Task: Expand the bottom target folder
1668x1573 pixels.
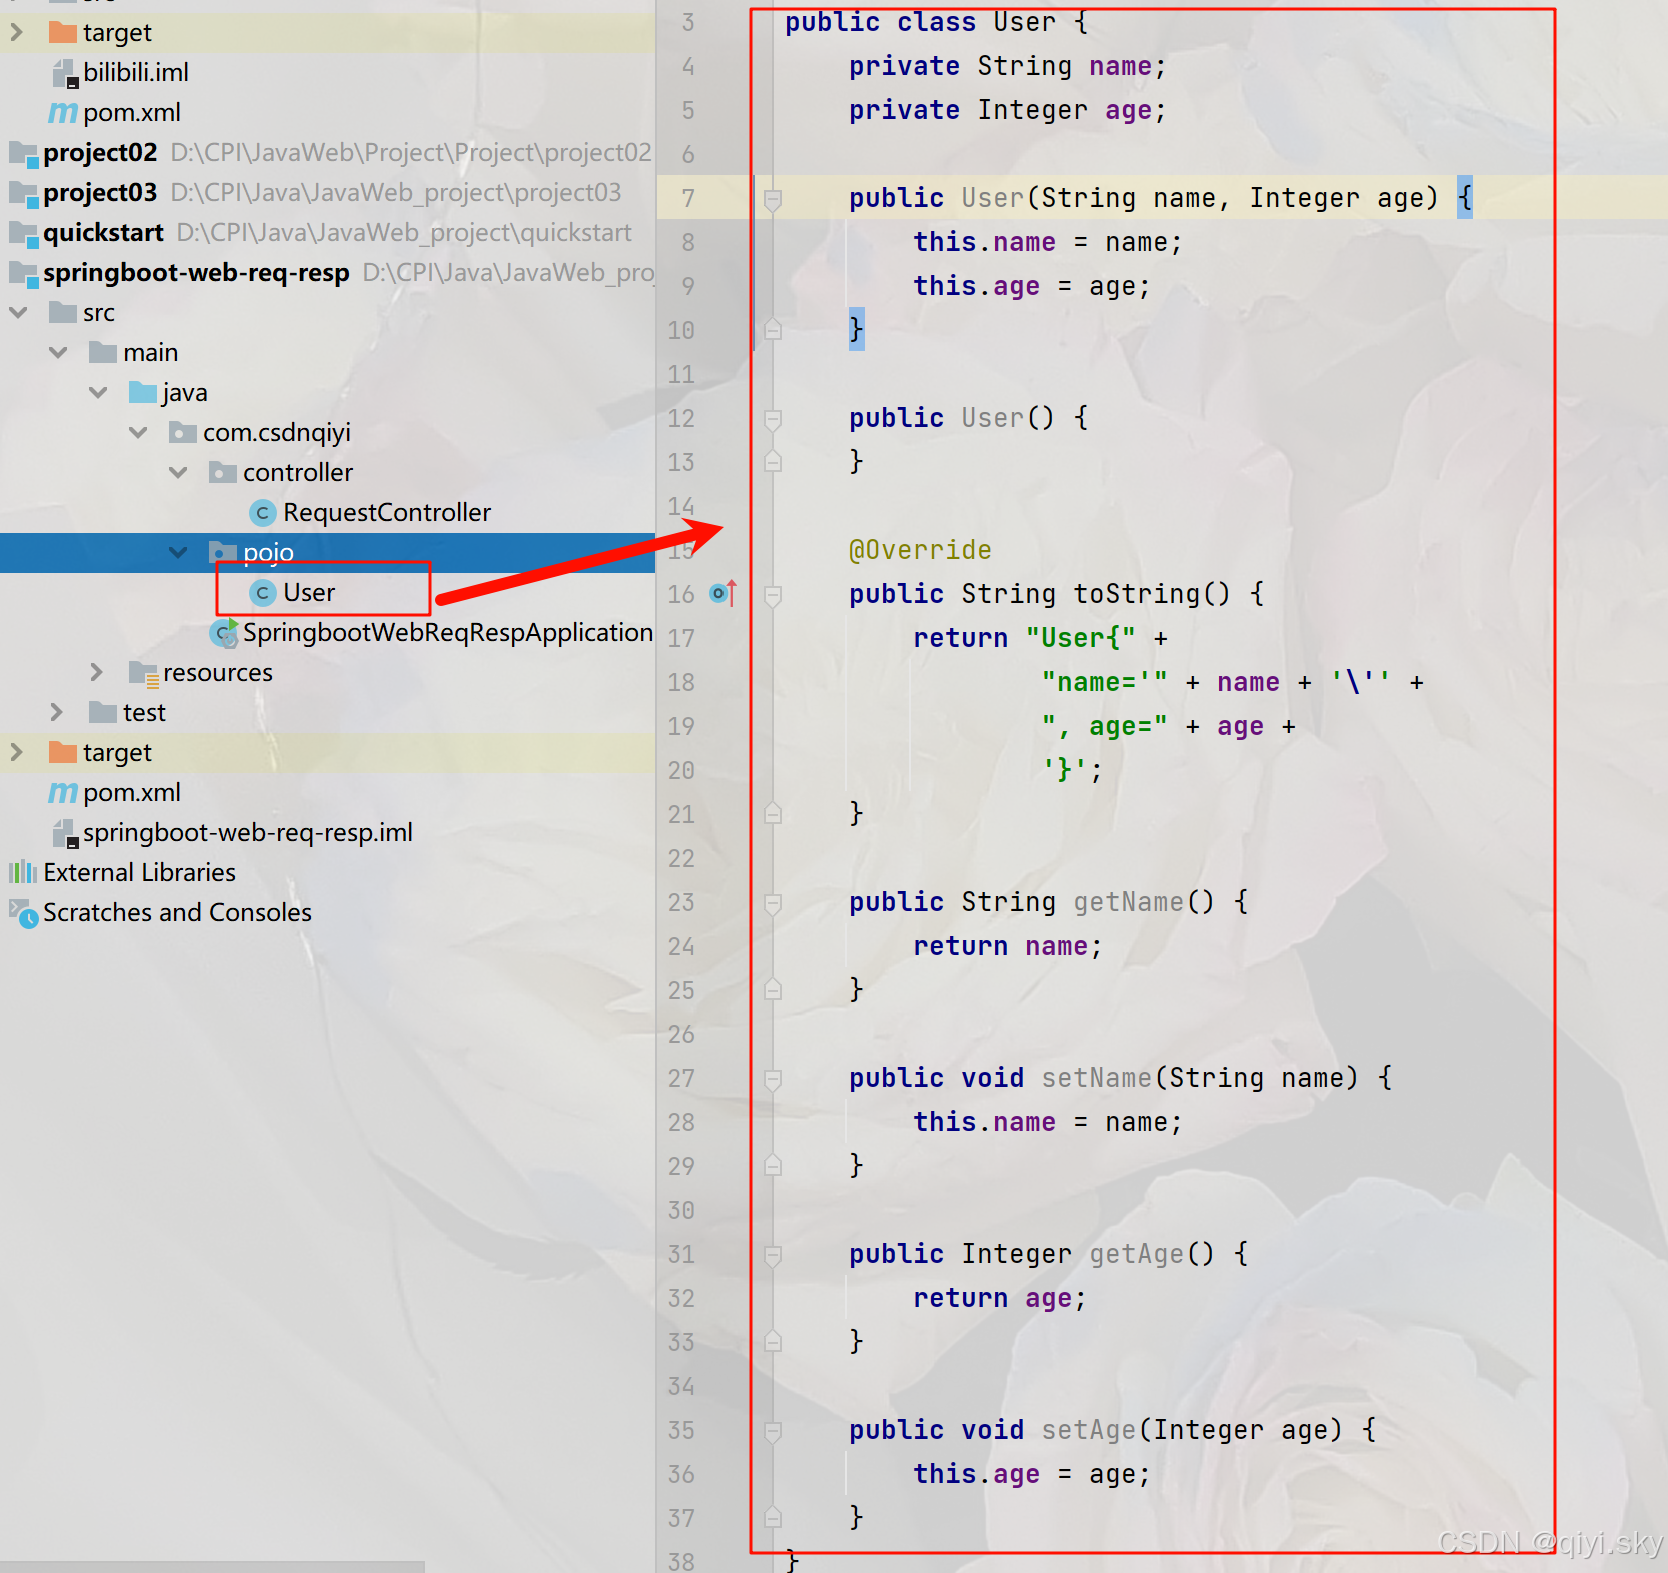Action: coord(17,752)
